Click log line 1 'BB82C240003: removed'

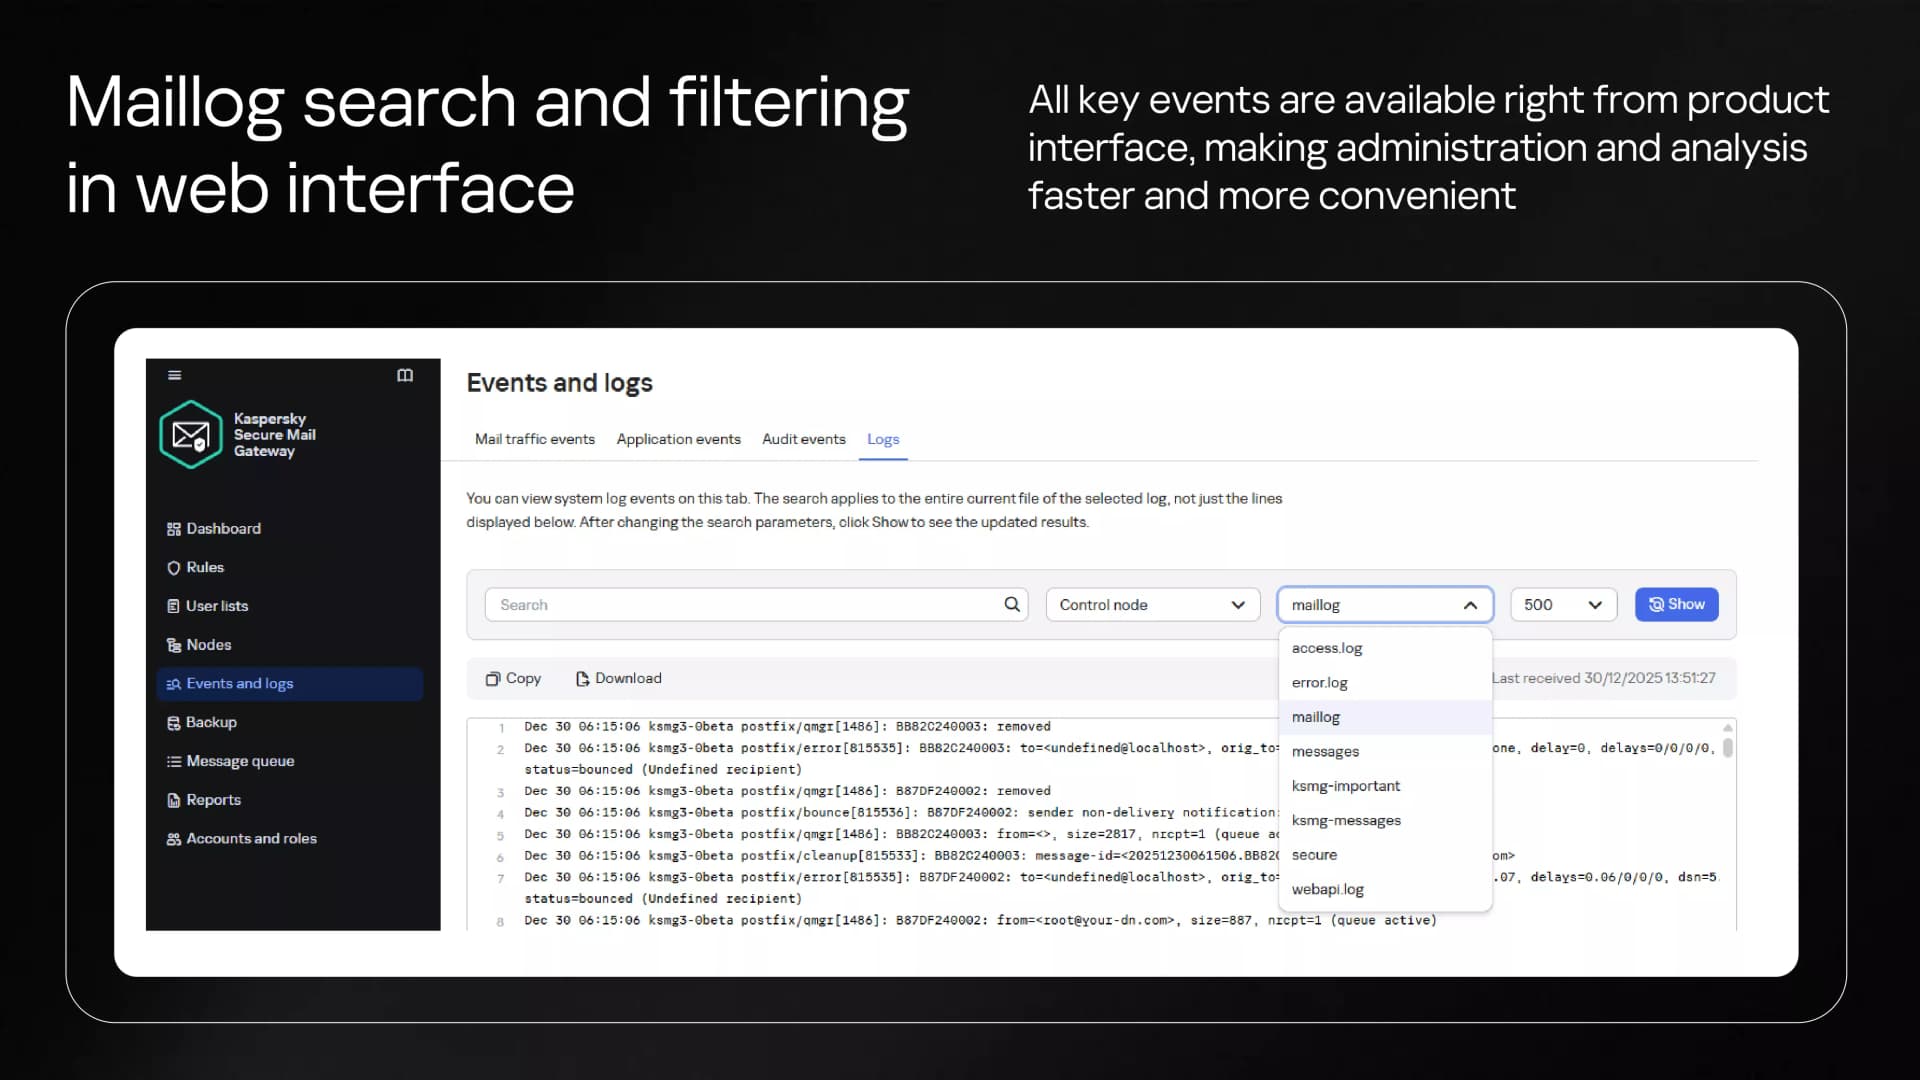(787, 727)
